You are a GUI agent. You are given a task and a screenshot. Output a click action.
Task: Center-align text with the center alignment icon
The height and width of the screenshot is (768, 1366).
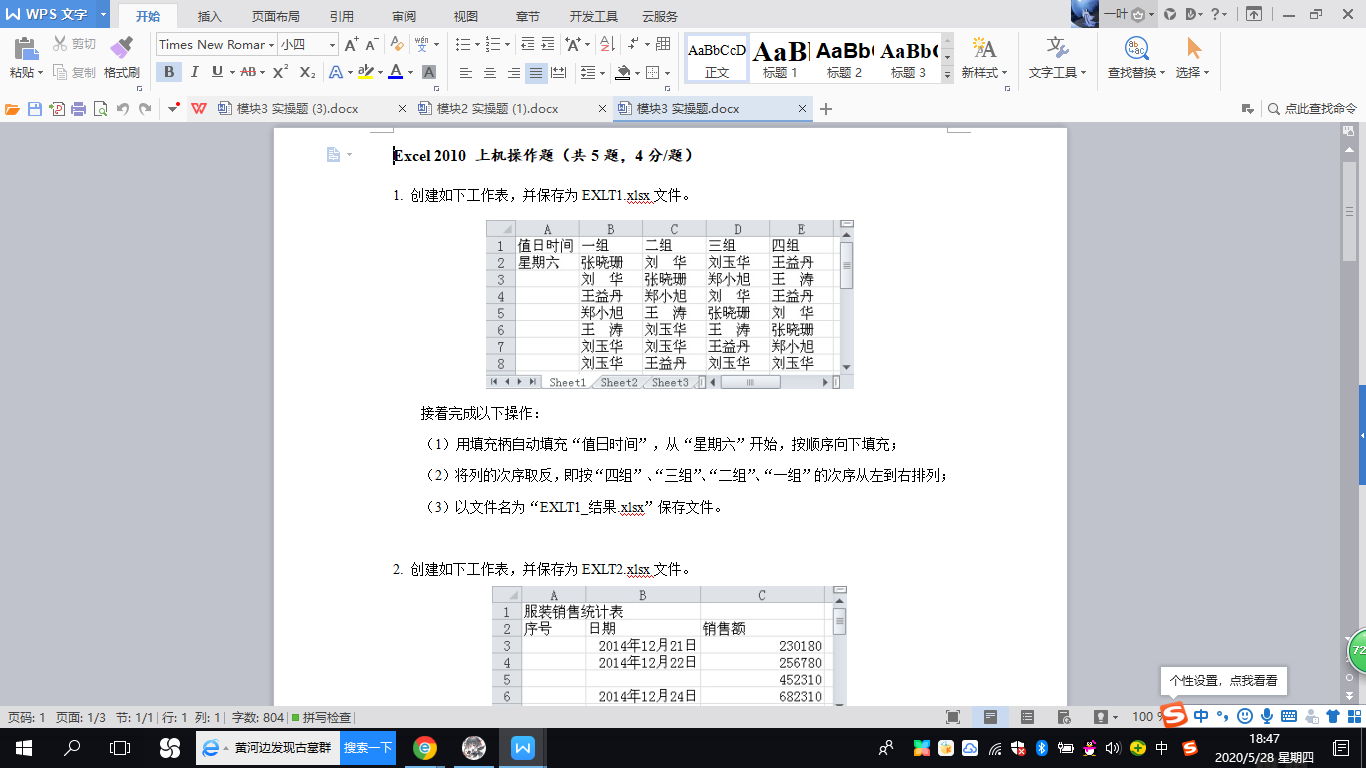click(490, 72)
